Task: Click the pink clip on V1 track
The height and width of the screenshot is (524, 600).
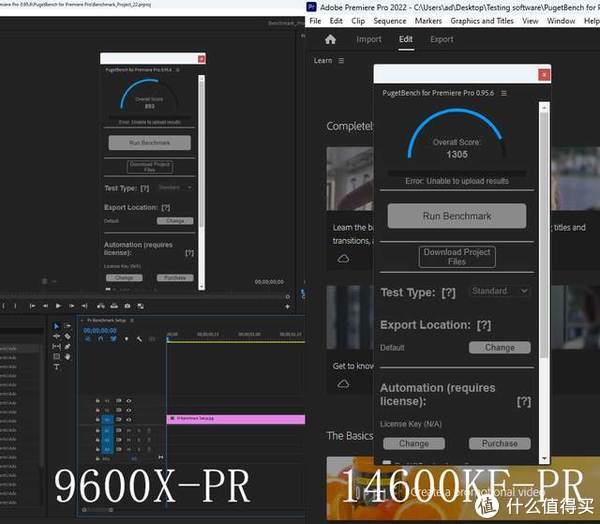Action: click(x=236, y=419)
